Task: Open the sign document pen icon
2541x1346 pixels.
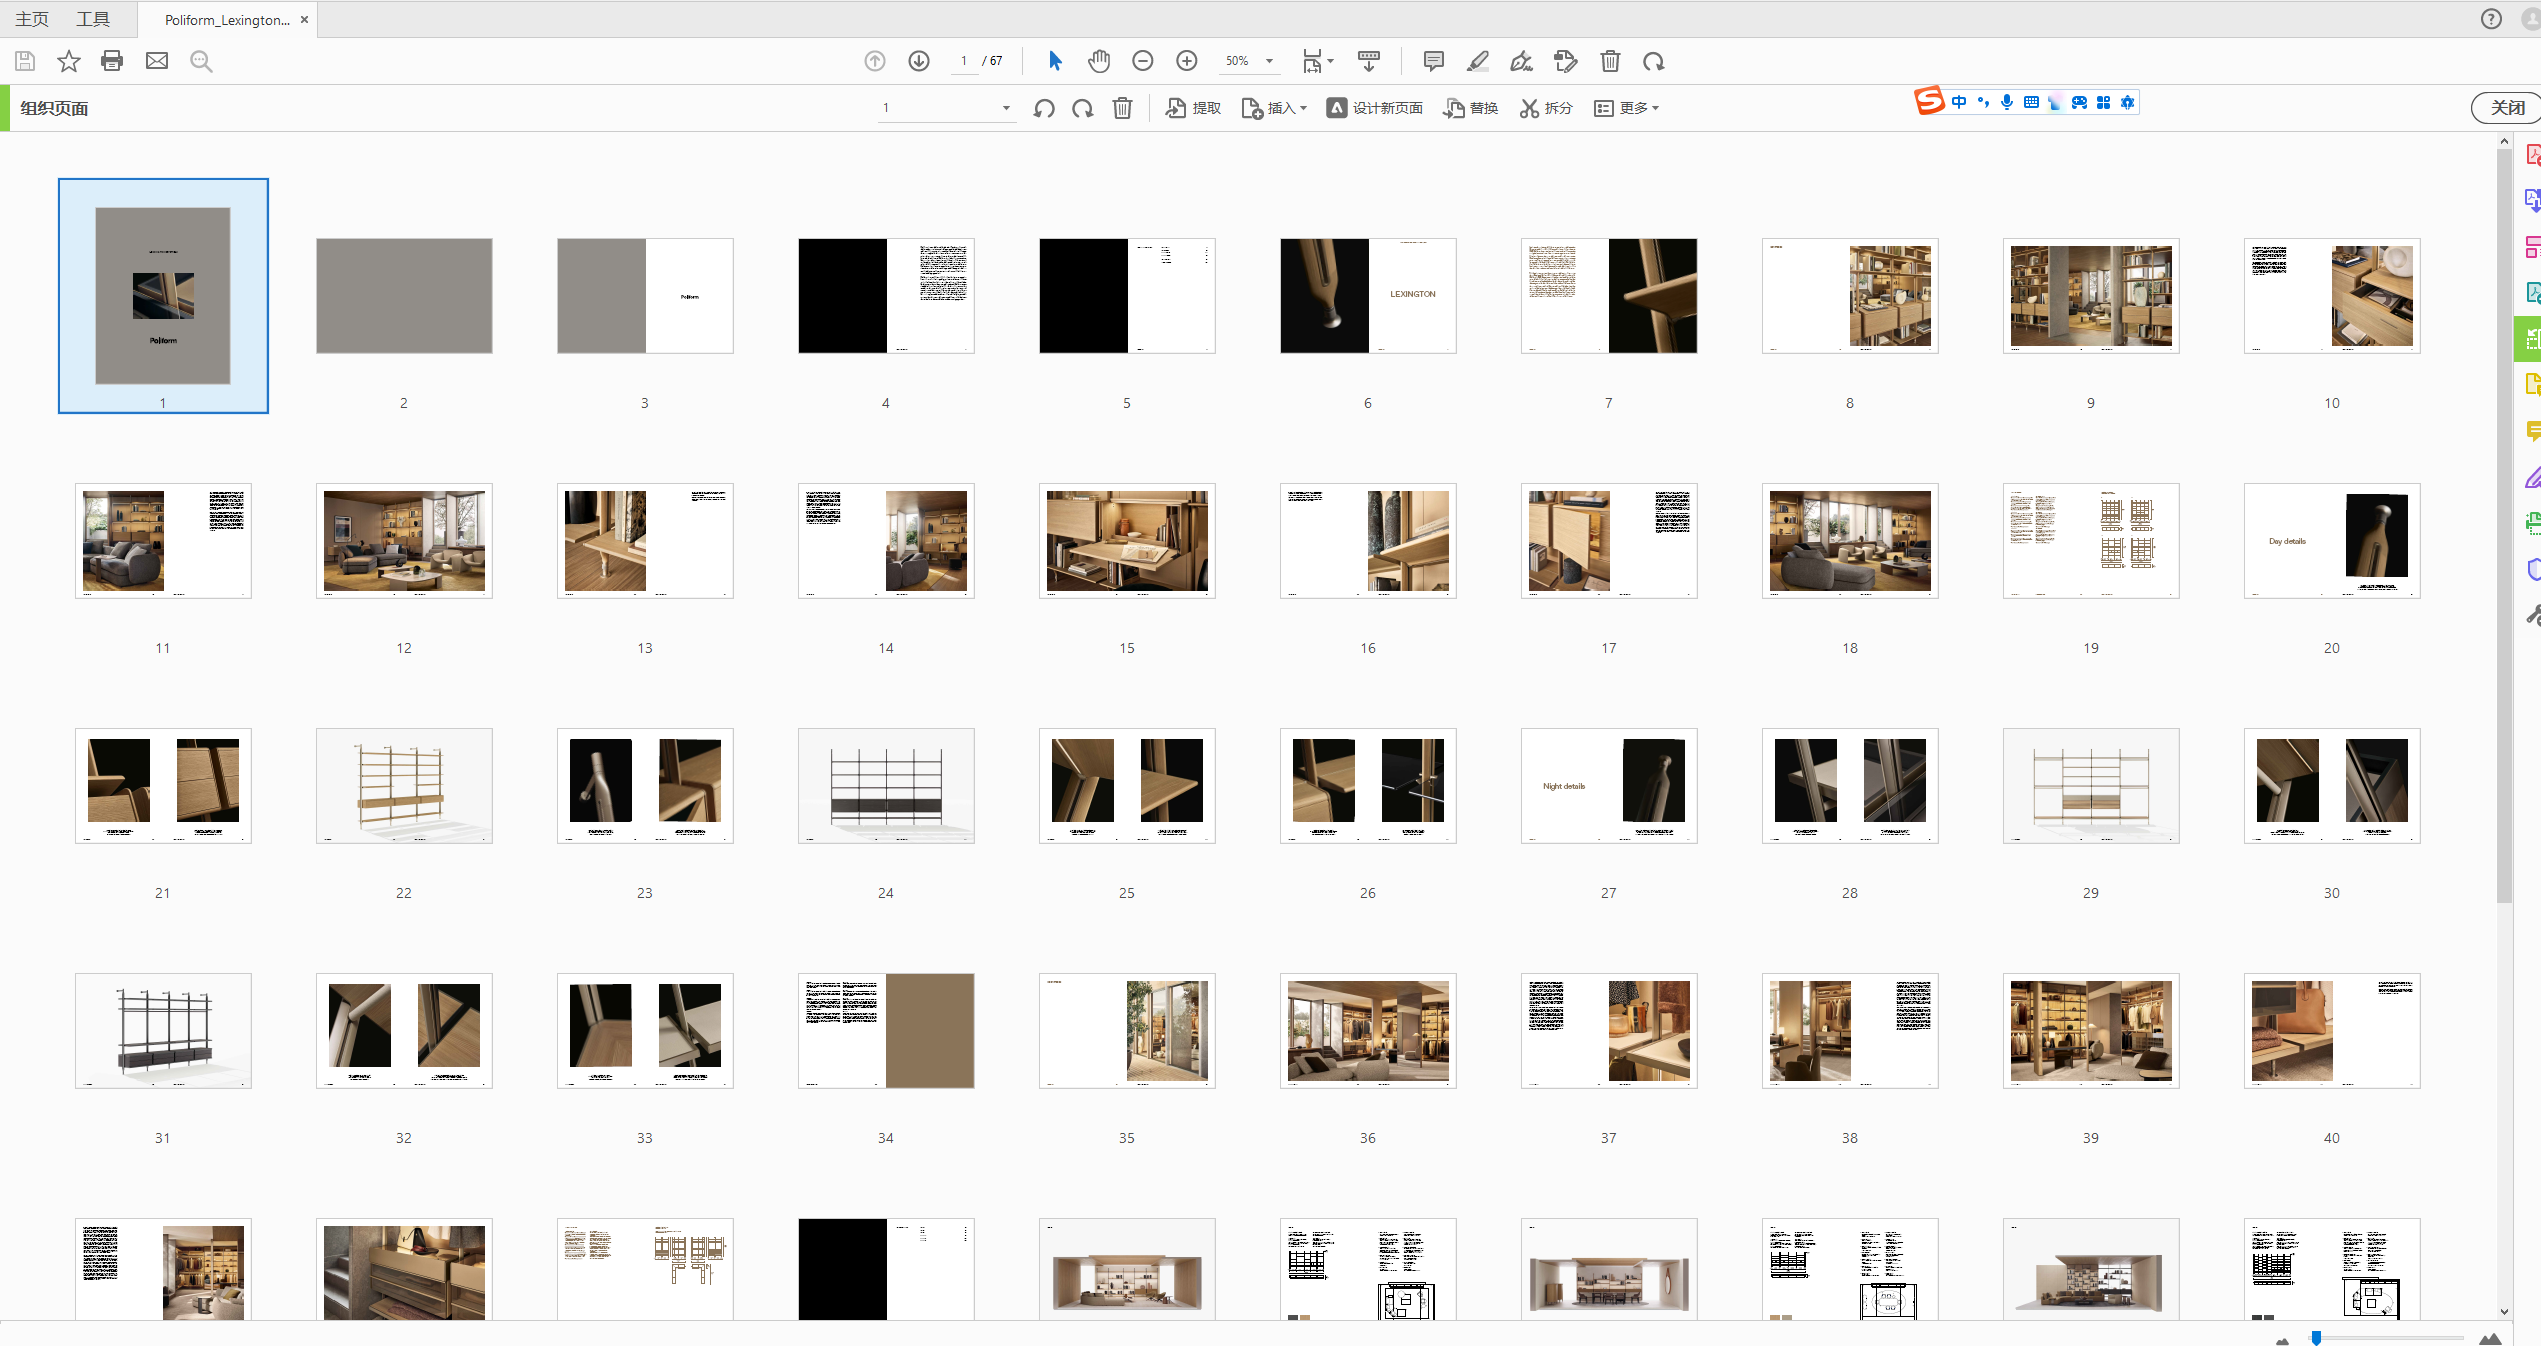Action: [1521, 61]
